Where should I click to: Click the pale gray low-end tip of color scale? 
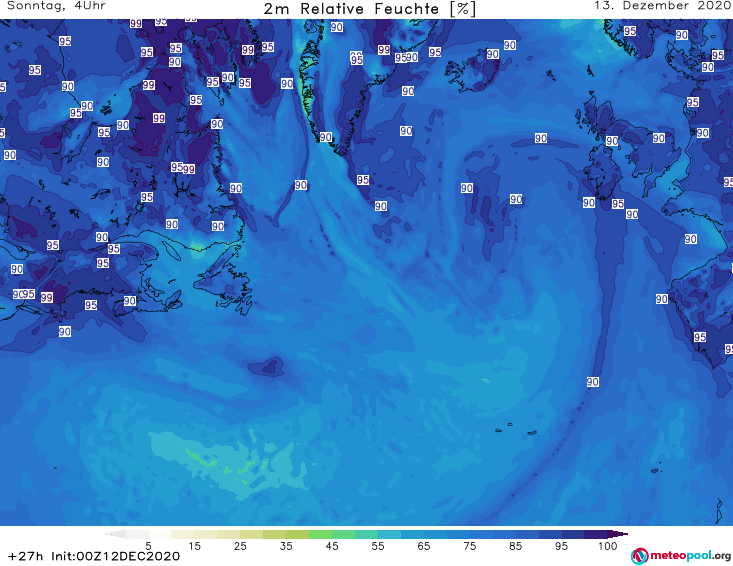coord(115,534)
